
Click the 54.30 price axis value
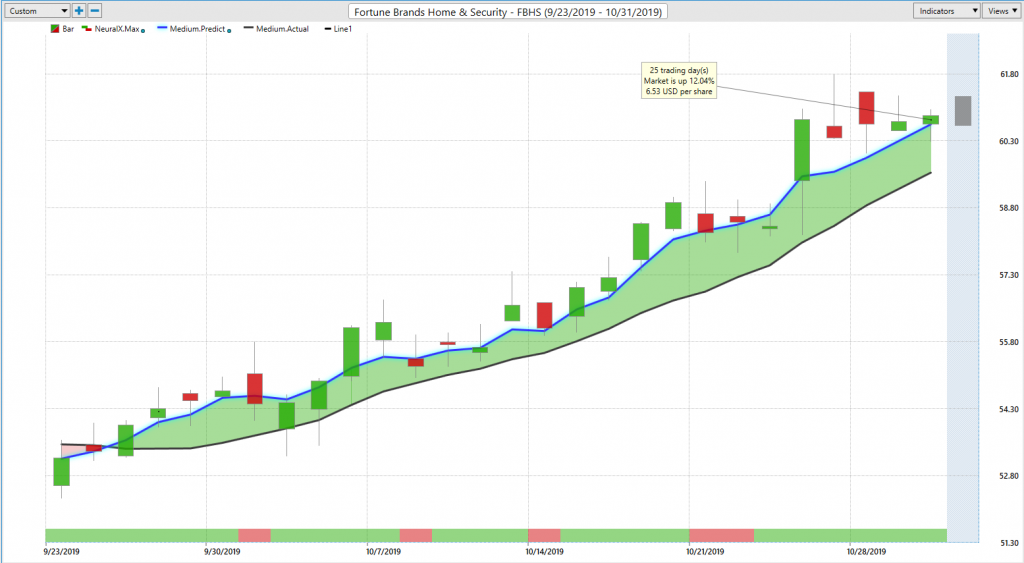coord(1009,410)
